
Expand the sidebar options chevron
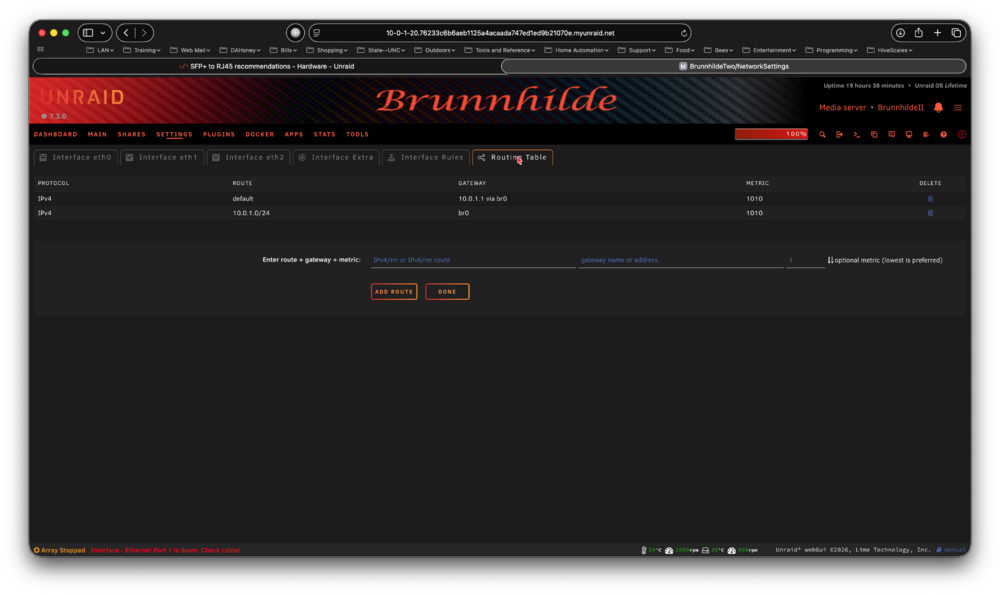[x=103, y=33]
